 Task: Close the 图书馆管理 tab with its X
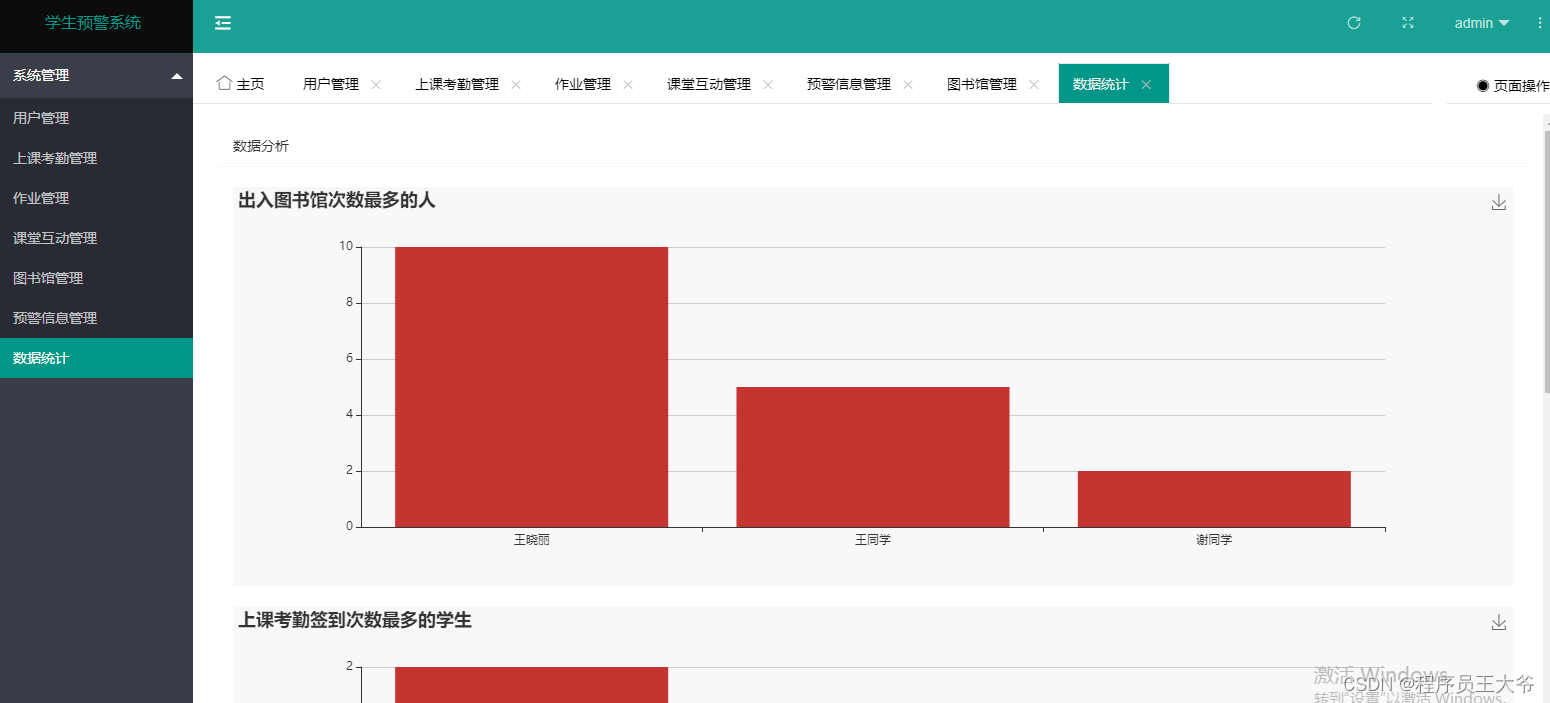[x=1033, y=85]
